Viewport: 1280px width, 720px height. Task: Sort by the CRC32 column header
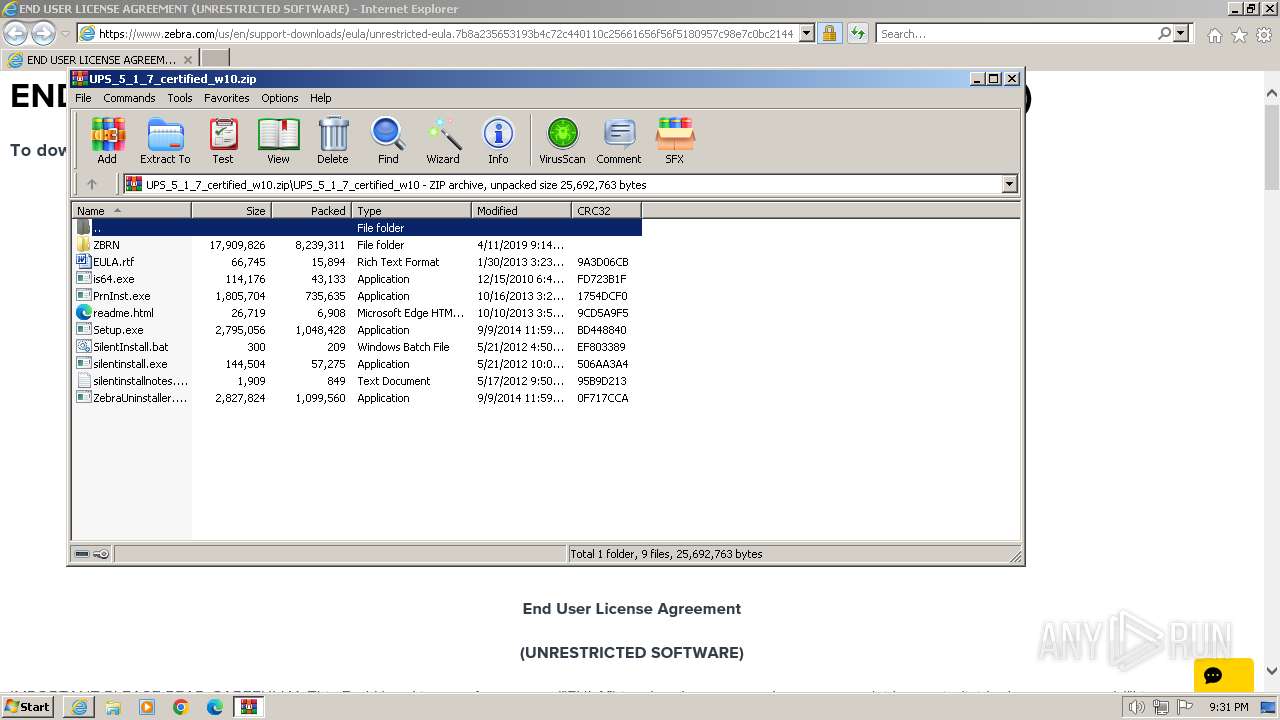(607, 211)
